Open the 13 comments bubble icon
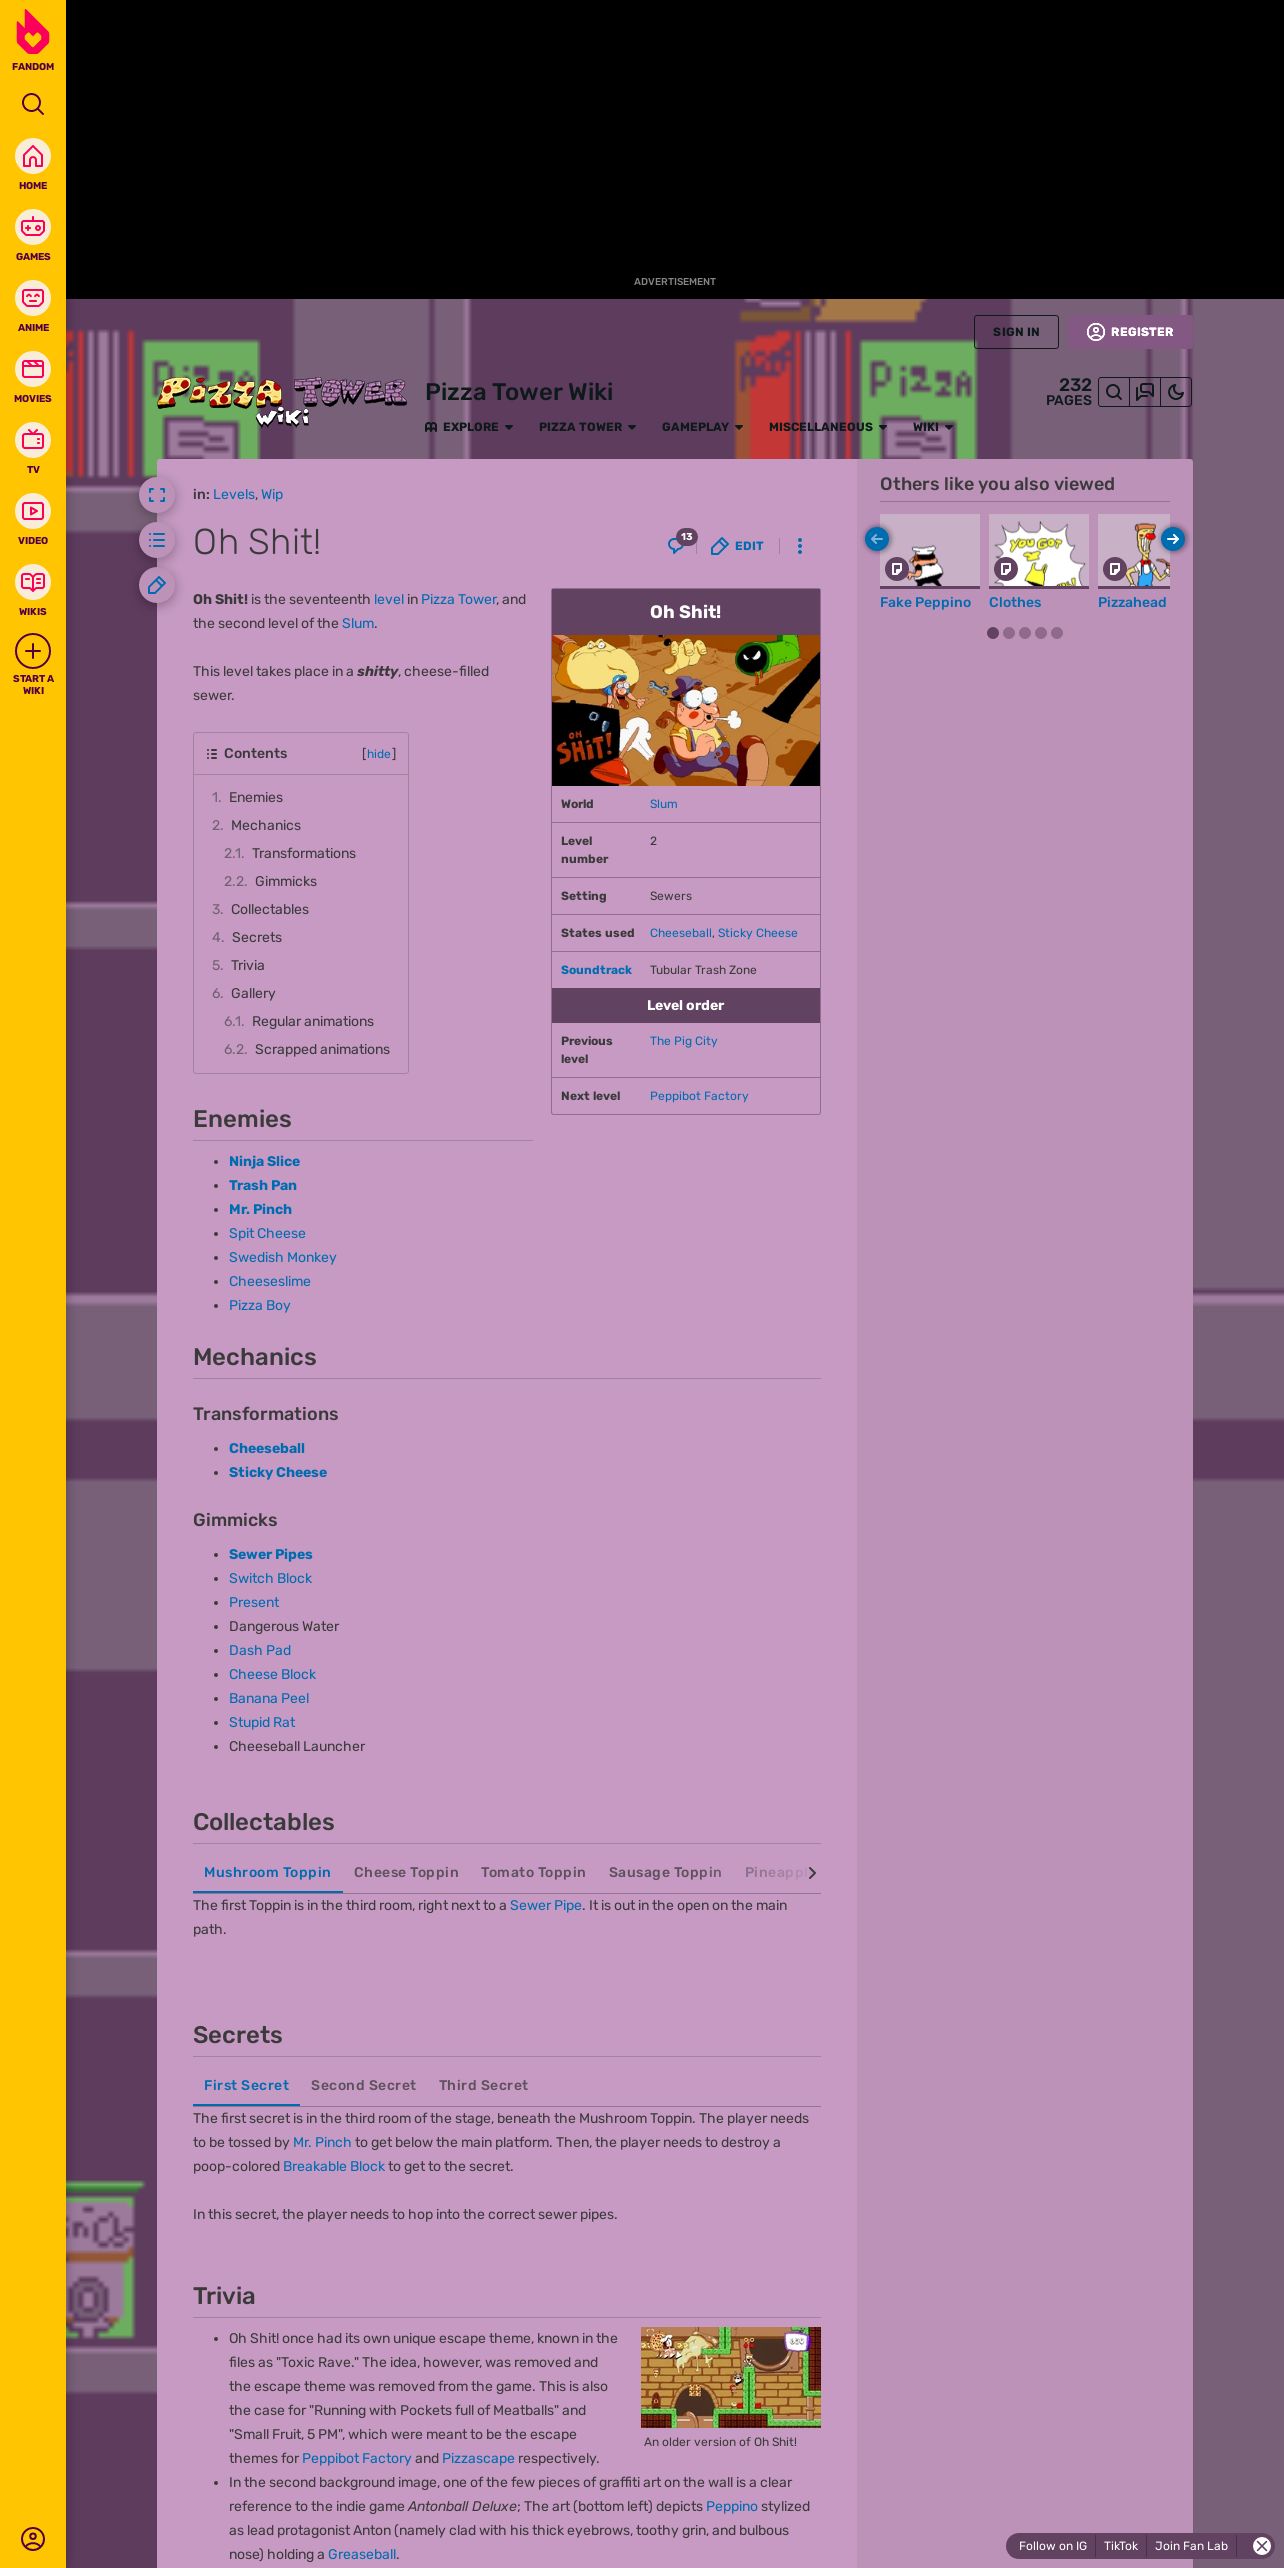This screenshot has width=1284, height=2568. point(681,543)
